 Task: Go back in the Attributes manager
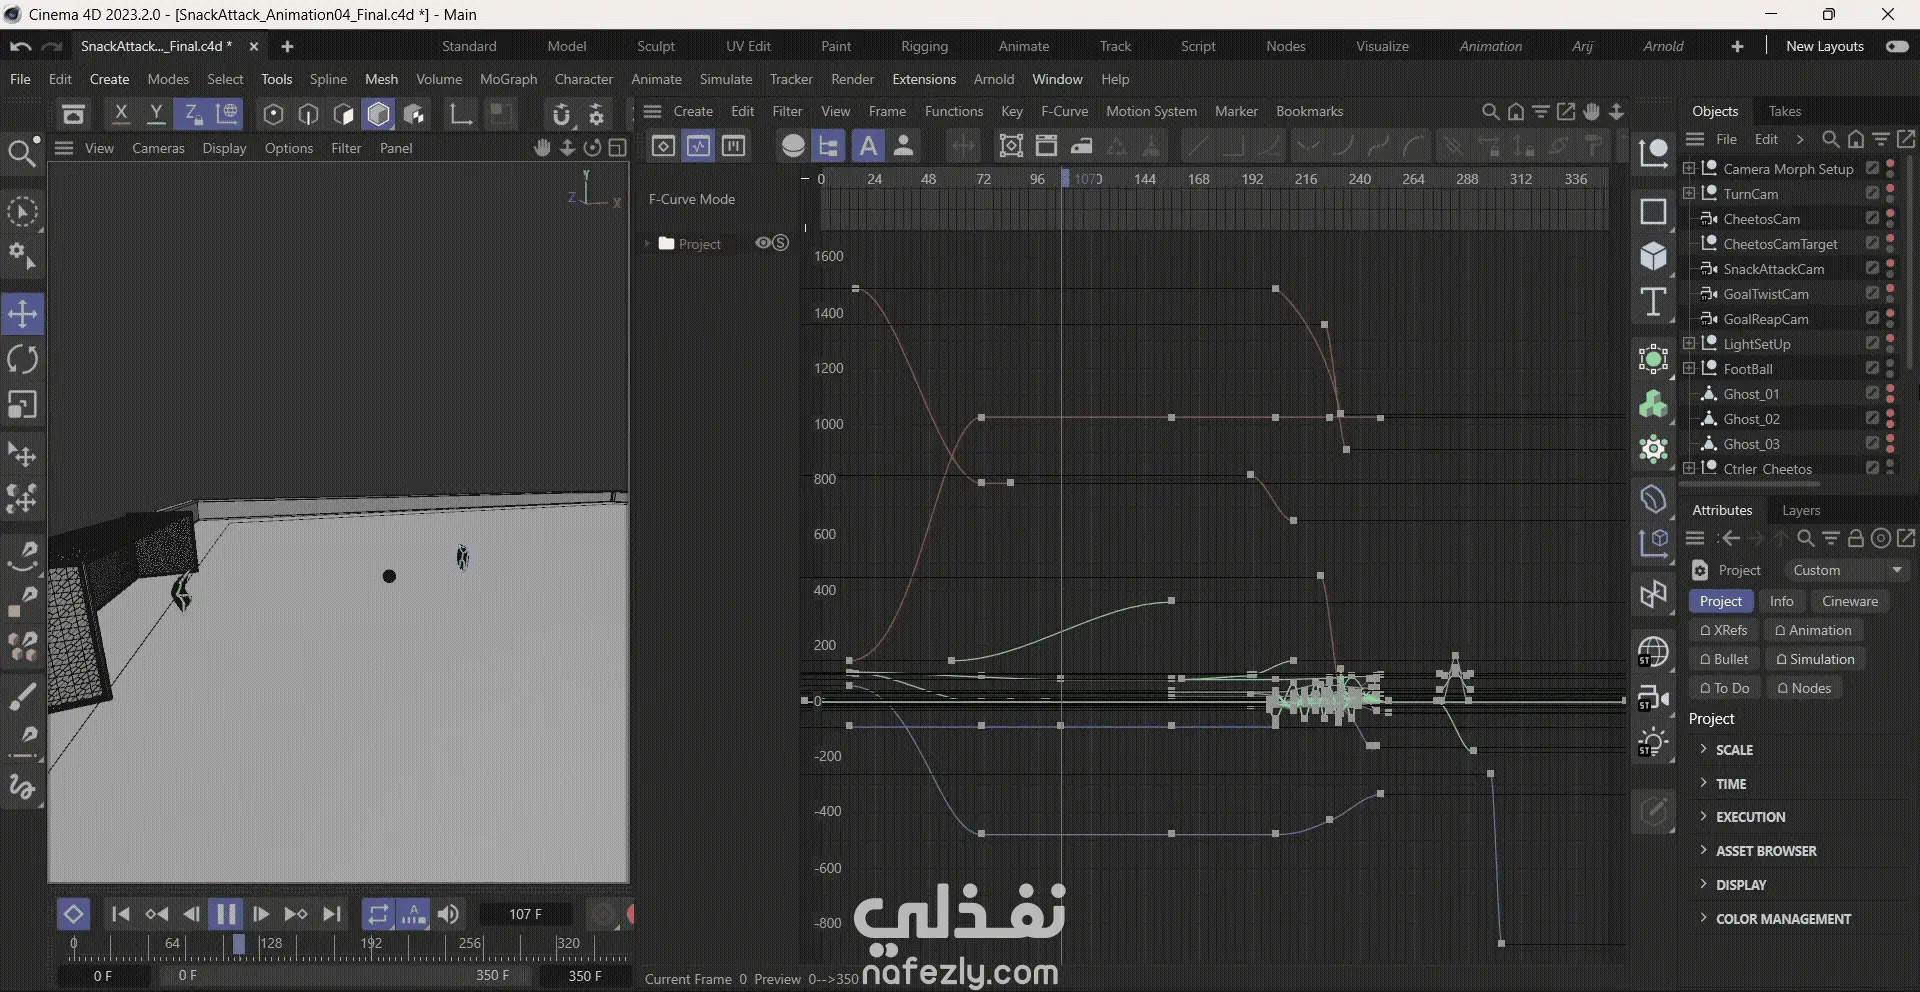click(1730, 539)
